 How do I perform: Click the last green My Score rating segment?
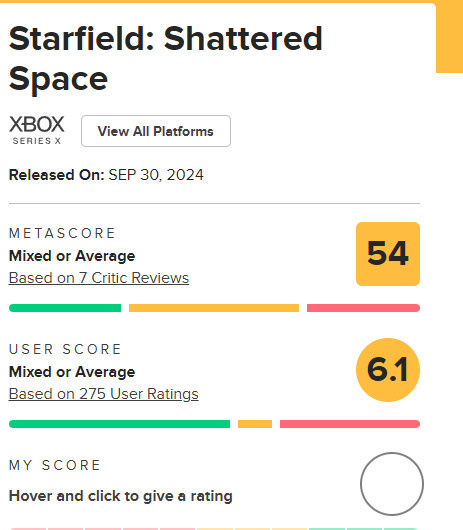(x=401, y=529)
